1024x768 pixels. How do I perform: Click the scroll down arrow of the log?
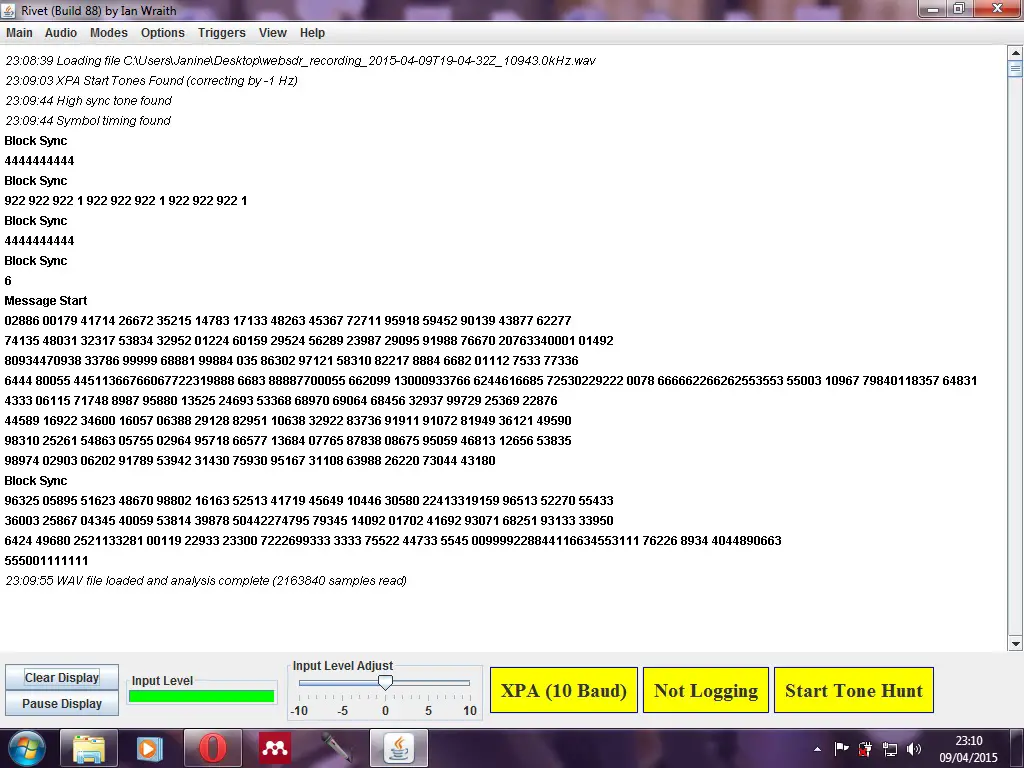(1015, 643)
